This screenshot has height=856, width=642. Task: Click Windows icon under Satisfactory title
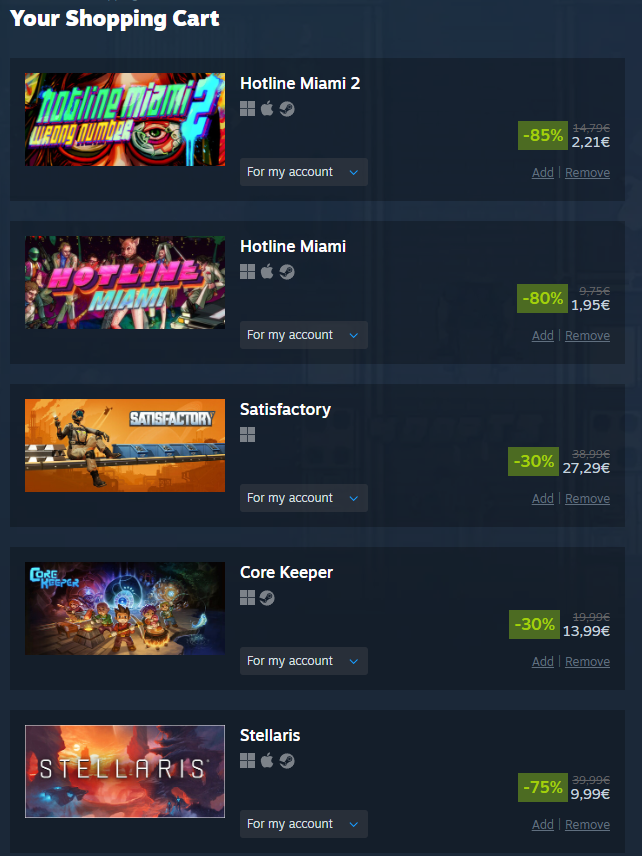click(247, 435)
